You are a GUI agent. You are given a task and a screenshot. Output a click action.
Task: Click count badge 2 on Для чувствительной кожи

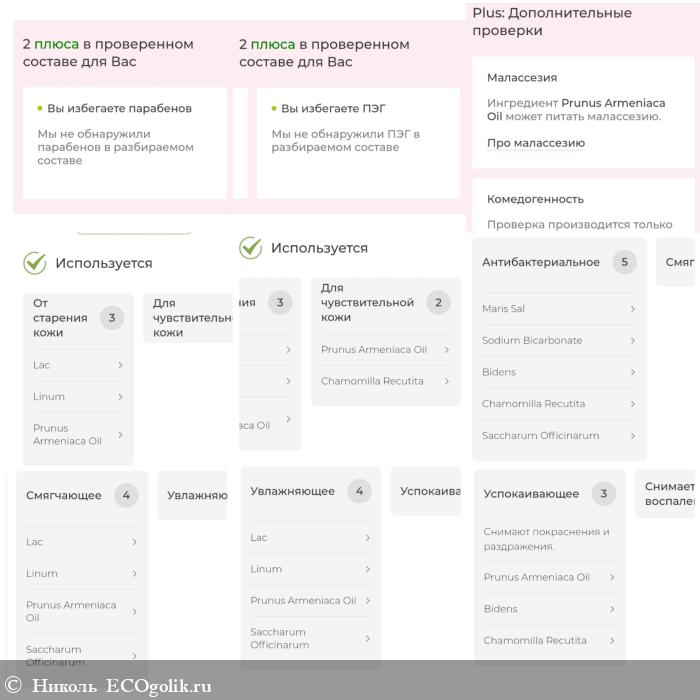[438, 303]
